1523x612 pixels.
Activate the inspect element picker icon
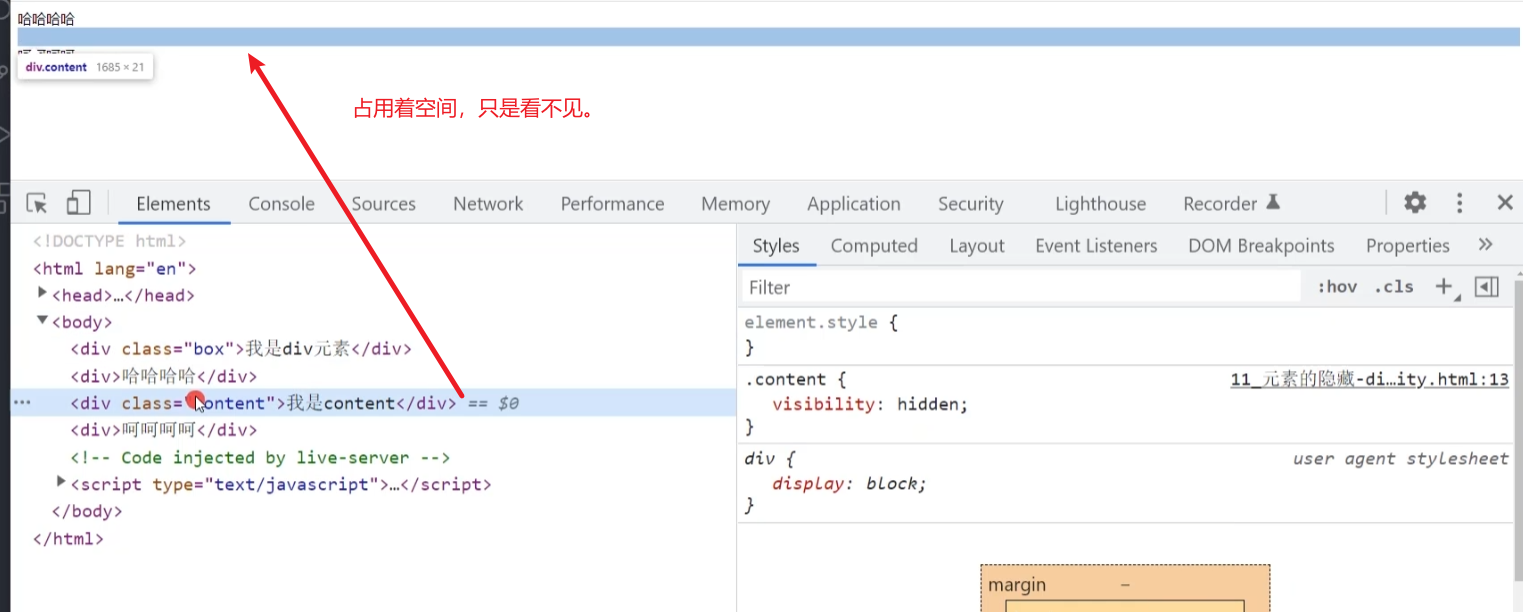pos(37,203)
